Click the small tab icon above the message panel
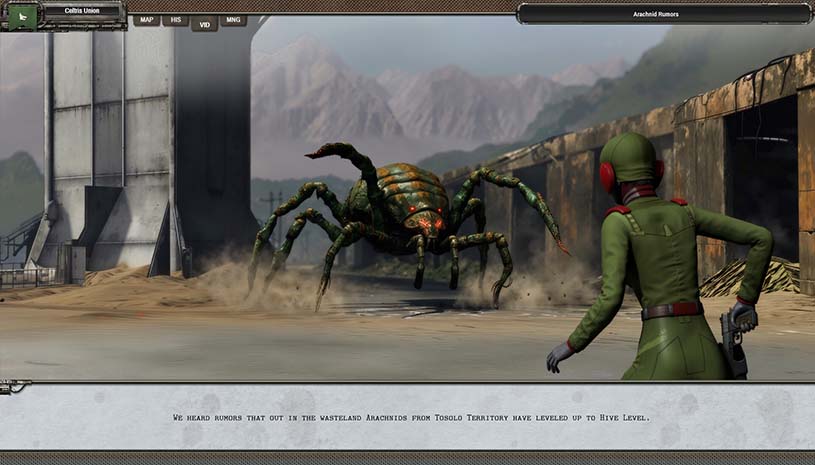 14,384
